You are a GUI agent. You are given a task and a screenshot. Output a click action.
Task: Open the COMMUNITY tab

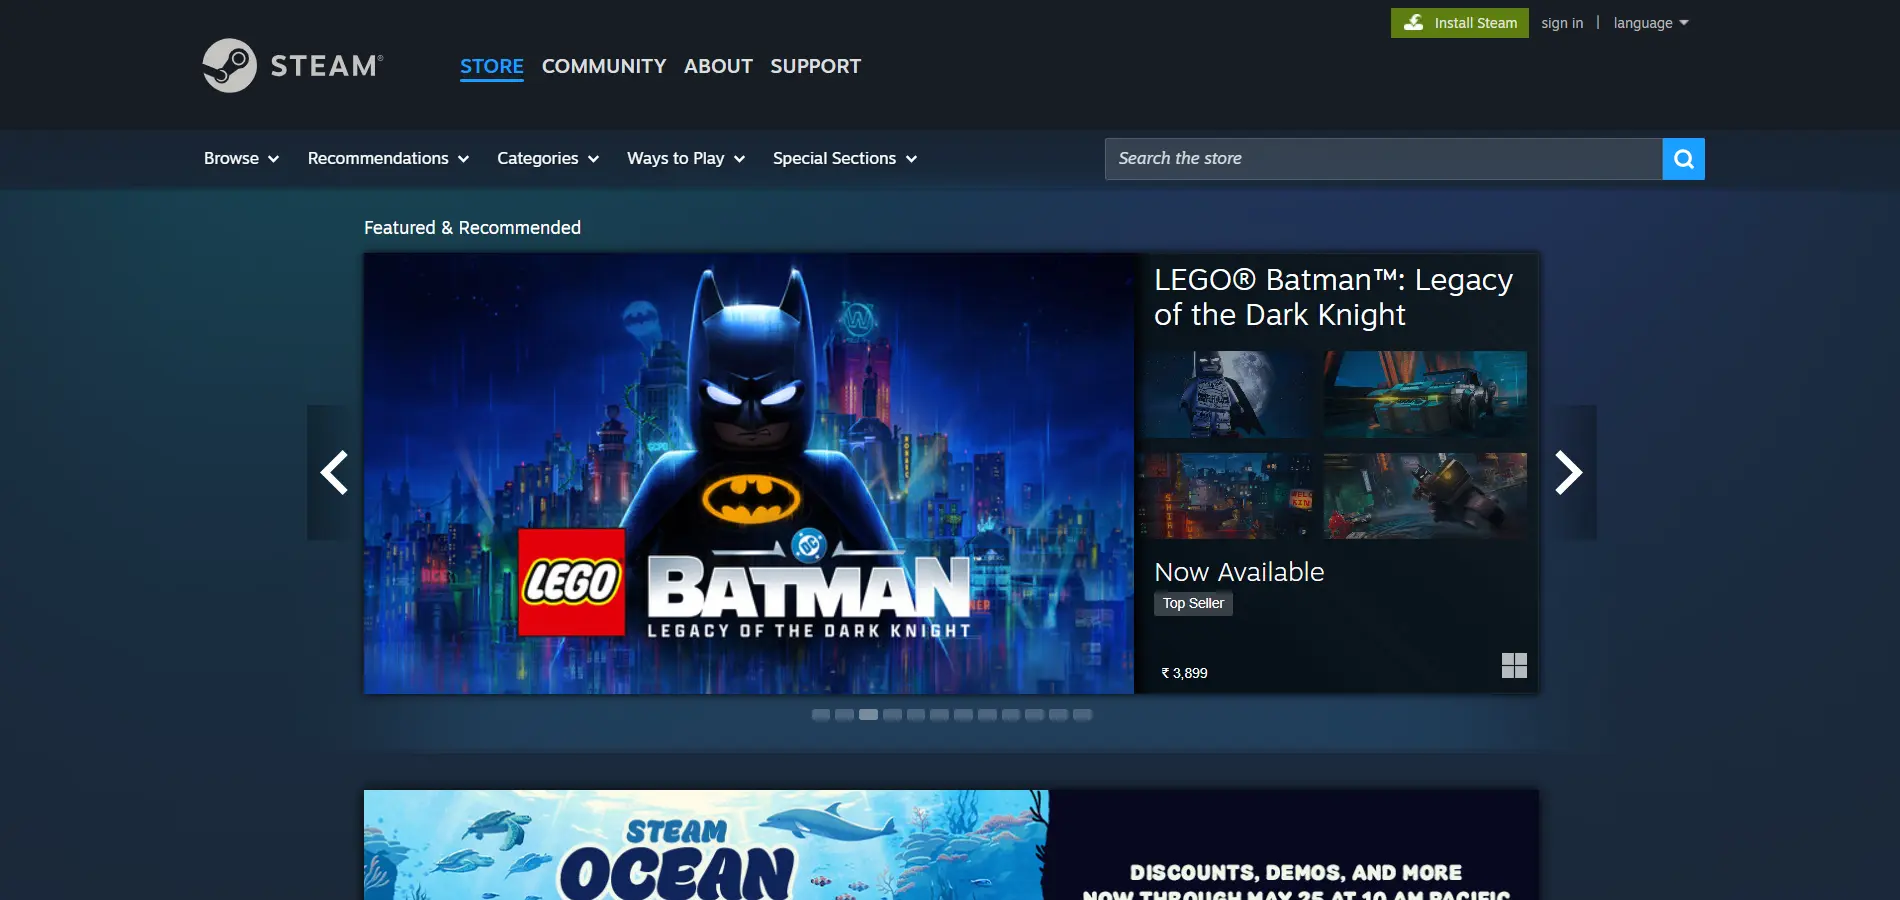[x=604, y=66]
